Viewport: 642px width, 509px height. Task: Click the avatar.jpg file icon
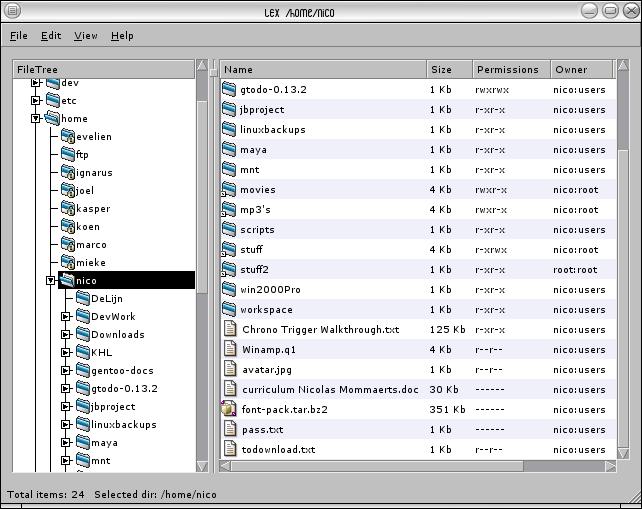pos(229,369)
